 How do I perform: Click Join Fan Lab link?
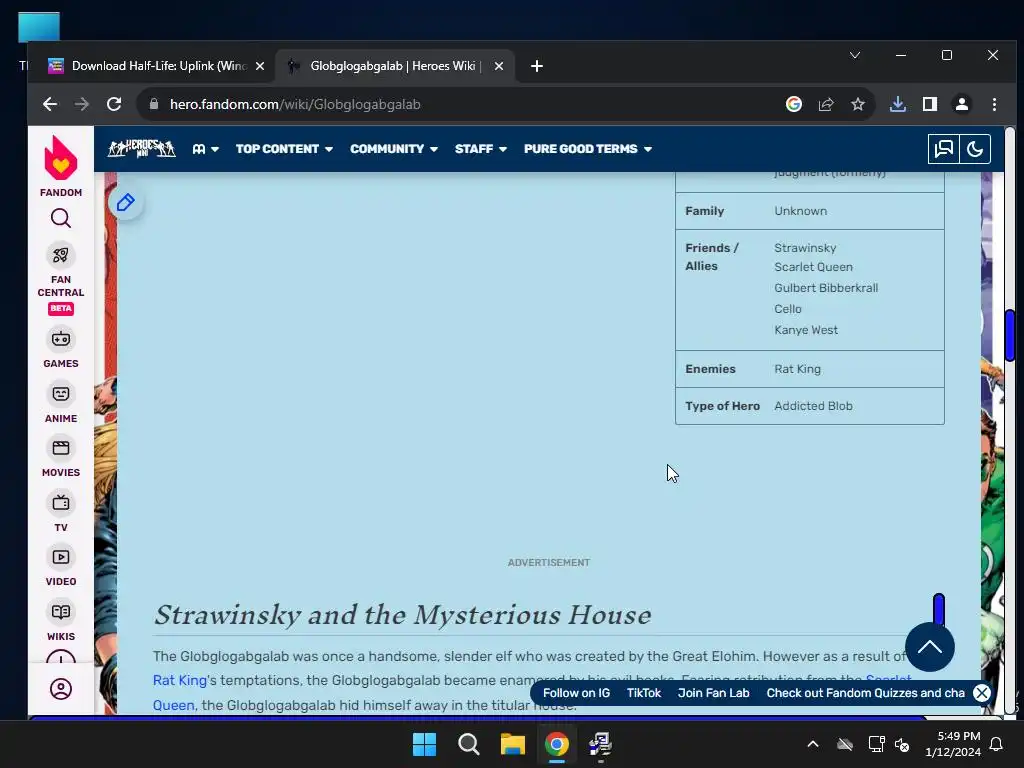(714, 693)
